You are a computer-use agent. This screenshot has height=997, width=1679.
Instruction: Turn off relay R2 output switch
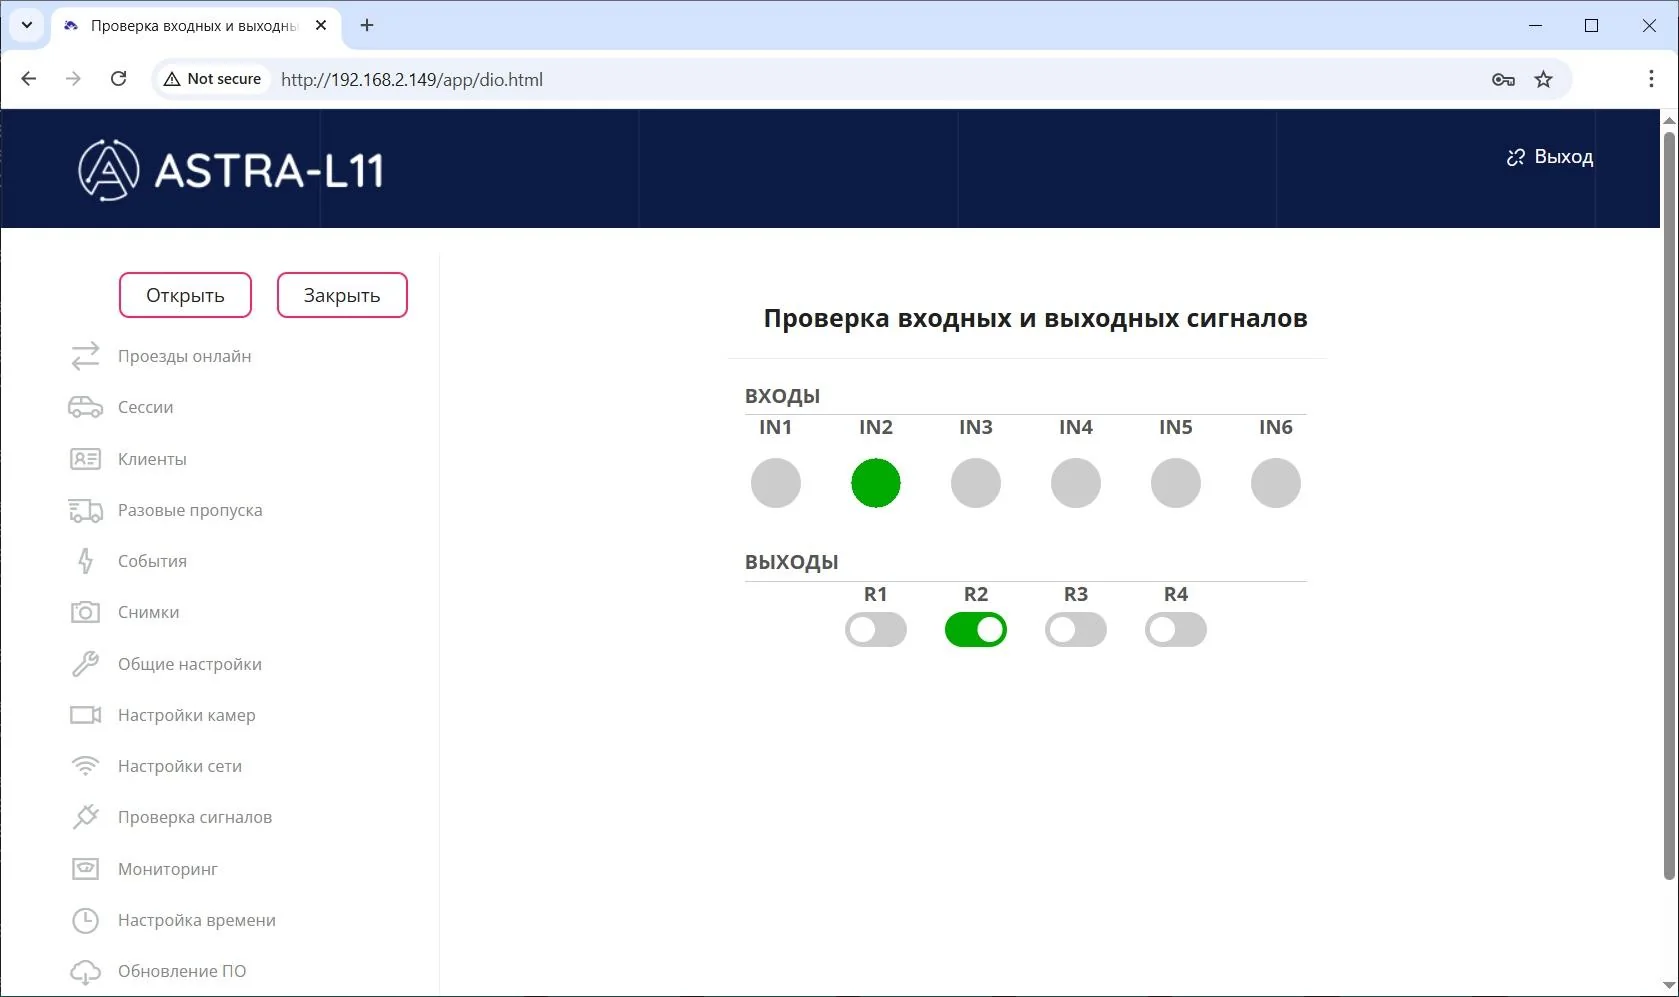tap(976, 630)
